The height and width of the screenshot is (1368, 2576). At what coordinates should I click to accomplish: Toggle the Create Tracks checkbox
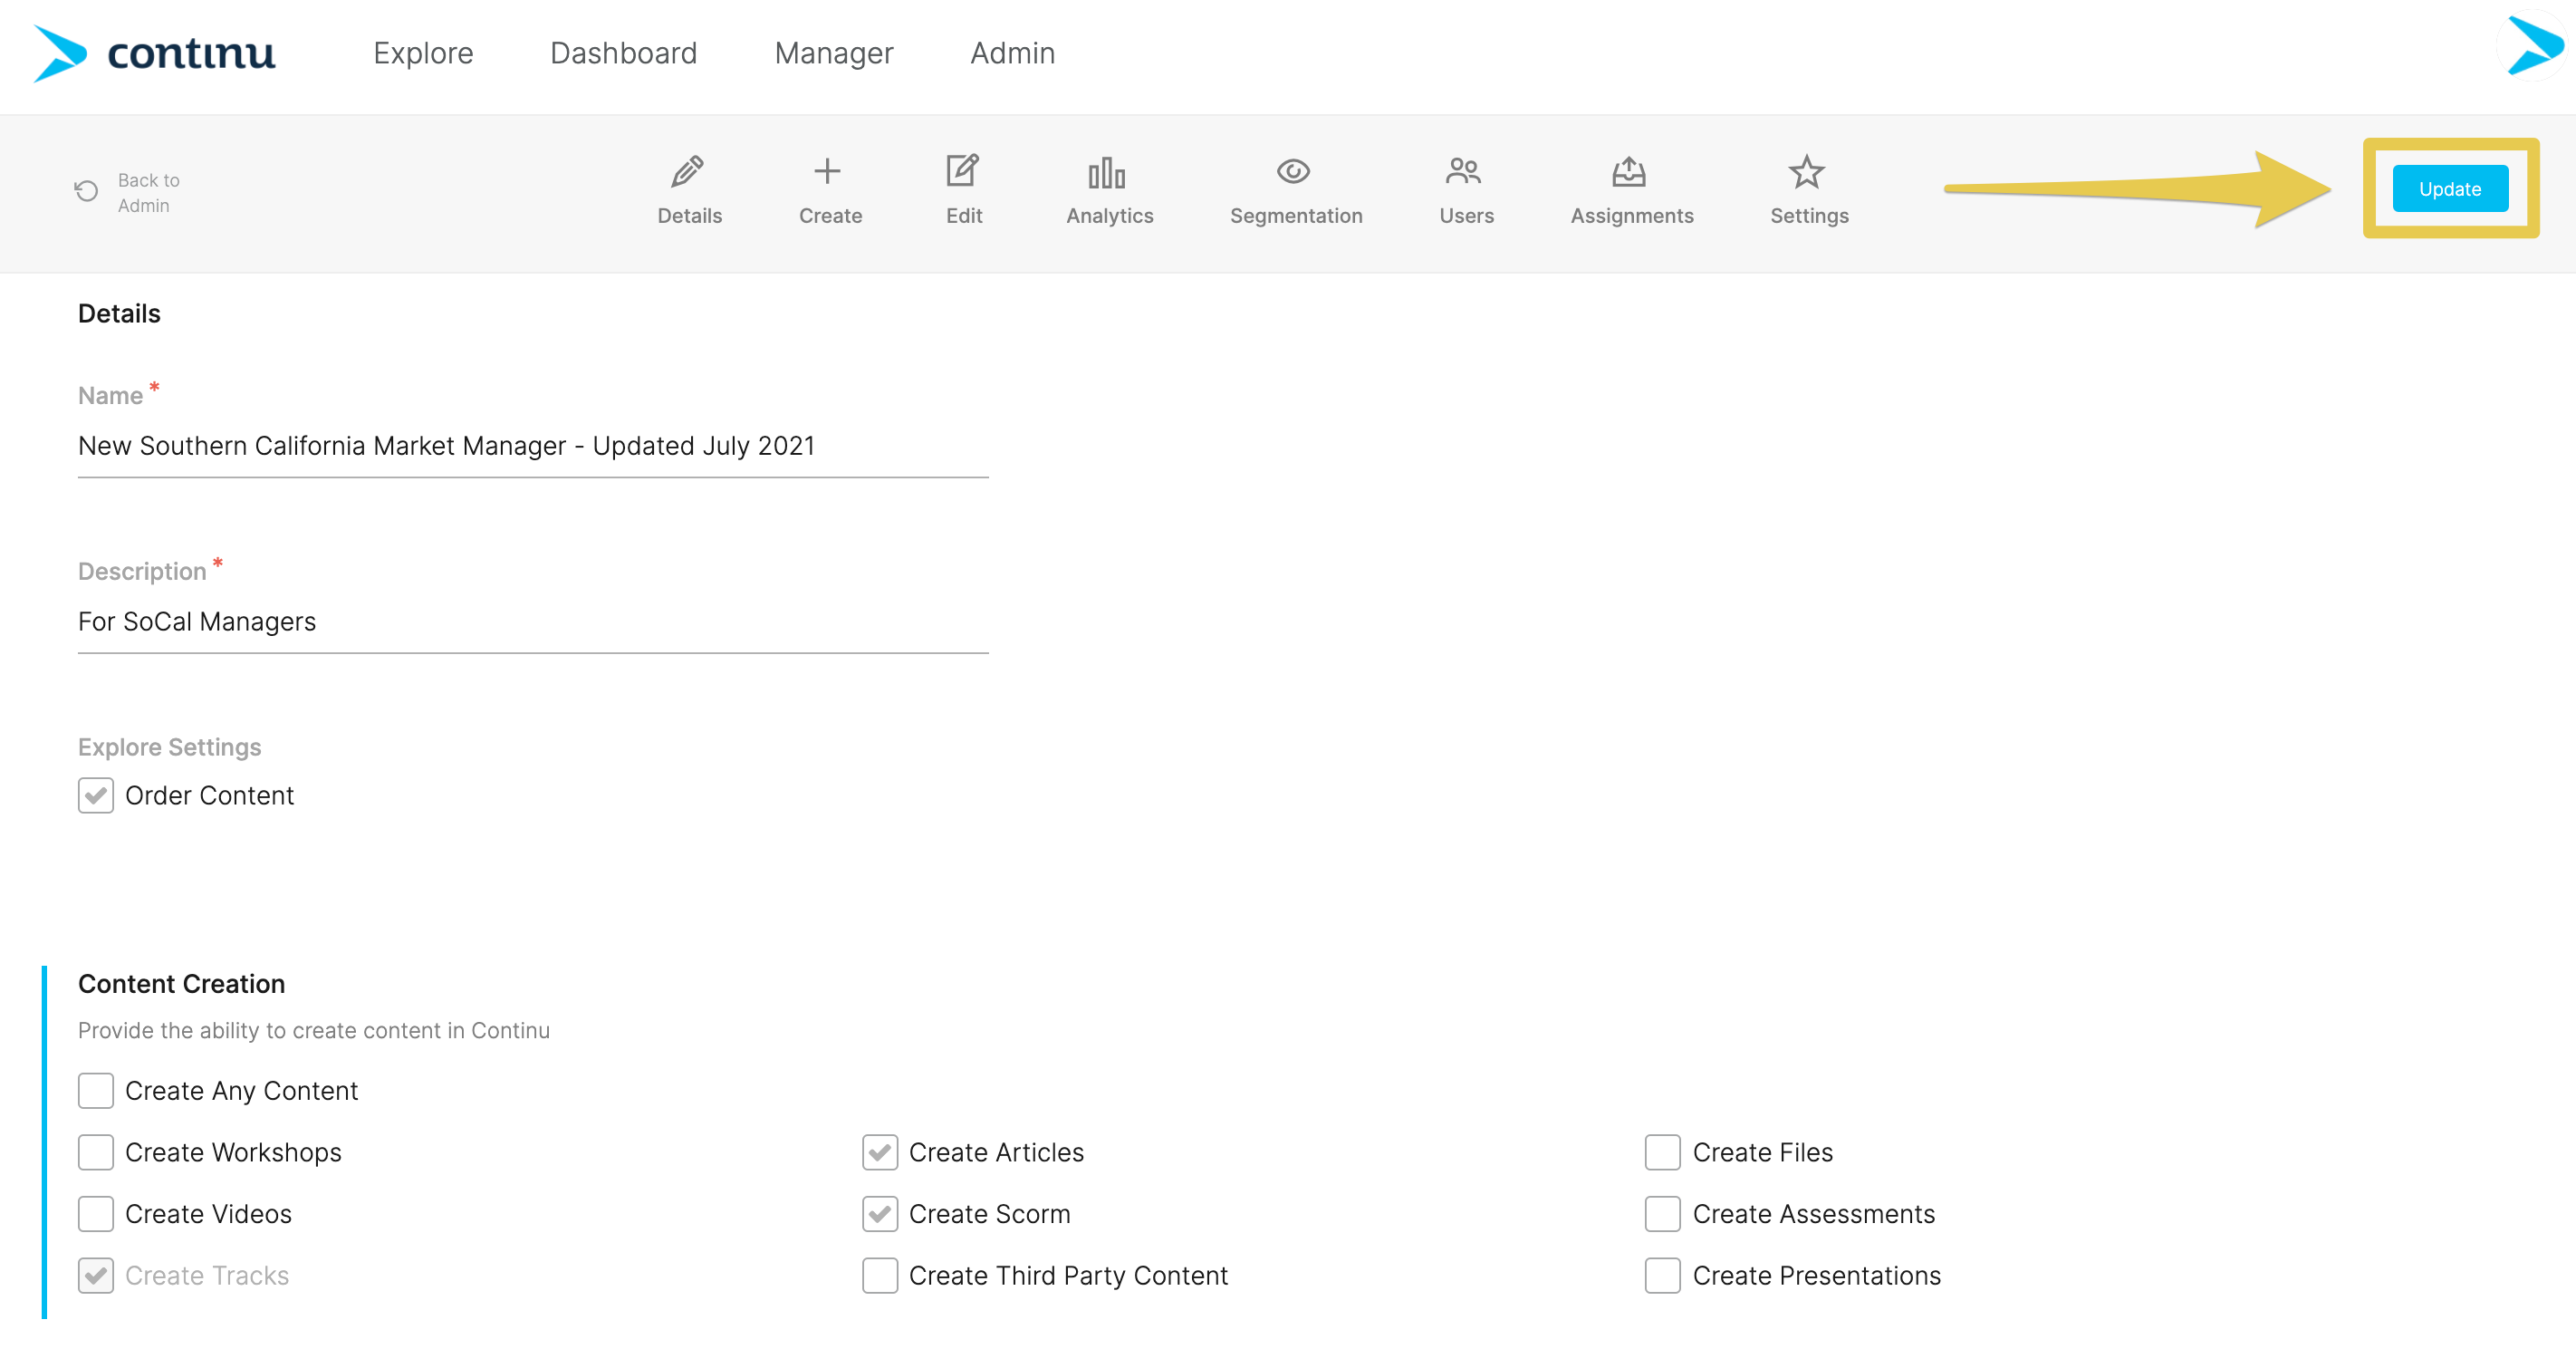pyautogui.click(x=96, y=1276)
